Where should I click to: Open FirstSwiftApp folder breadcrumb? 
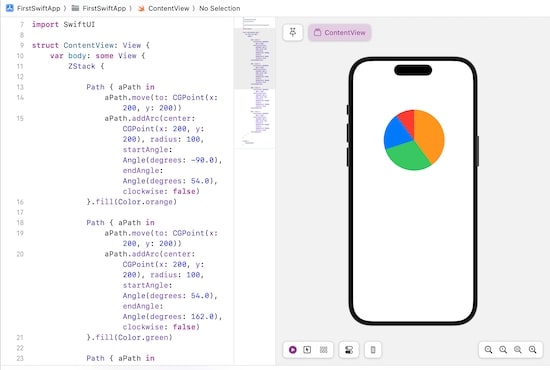104,8
